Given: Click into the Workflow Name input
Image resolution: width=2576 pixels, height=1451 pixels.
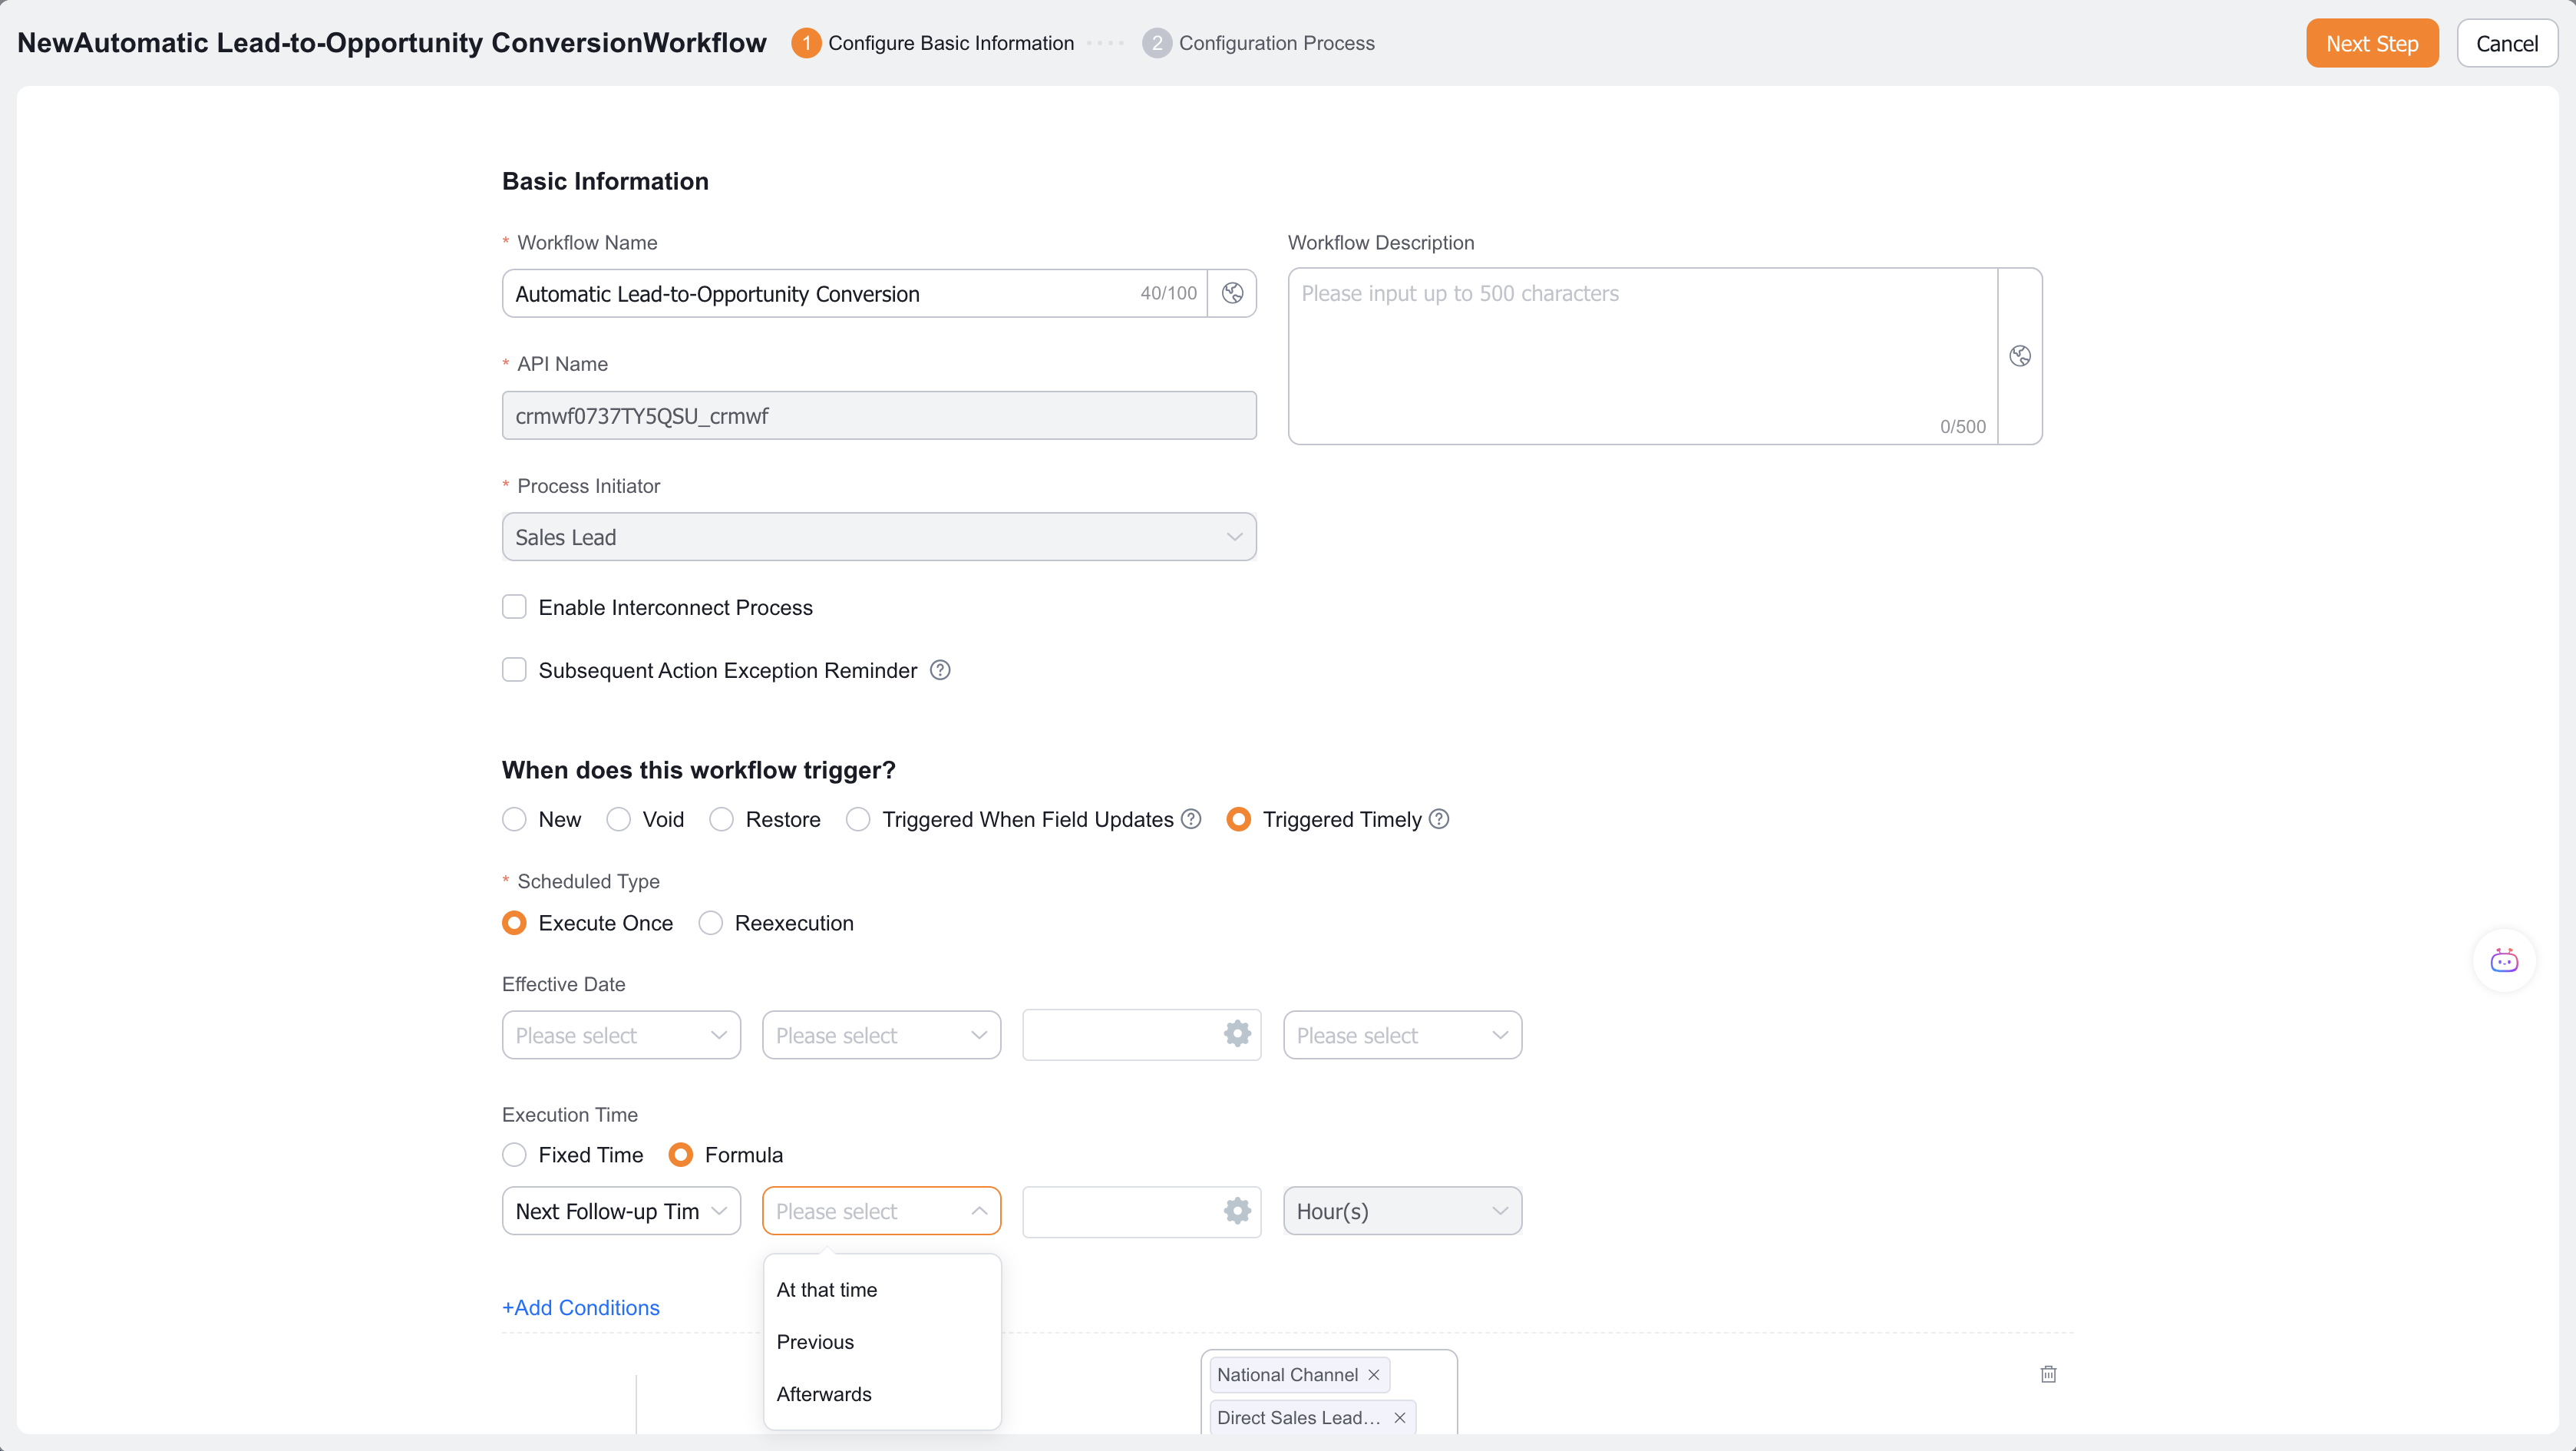Looking at the screenshot, I should [854, 293].
